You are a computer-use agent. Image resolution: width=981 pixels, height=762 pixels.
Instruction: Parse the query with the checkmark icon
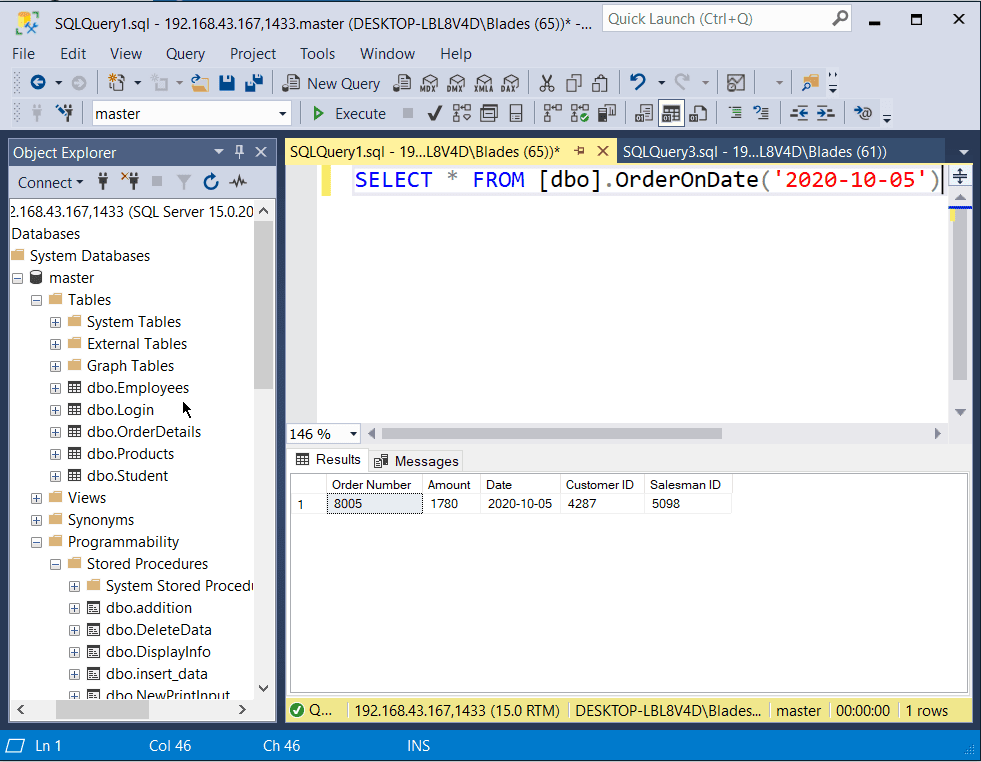click(x=434, y=113)
